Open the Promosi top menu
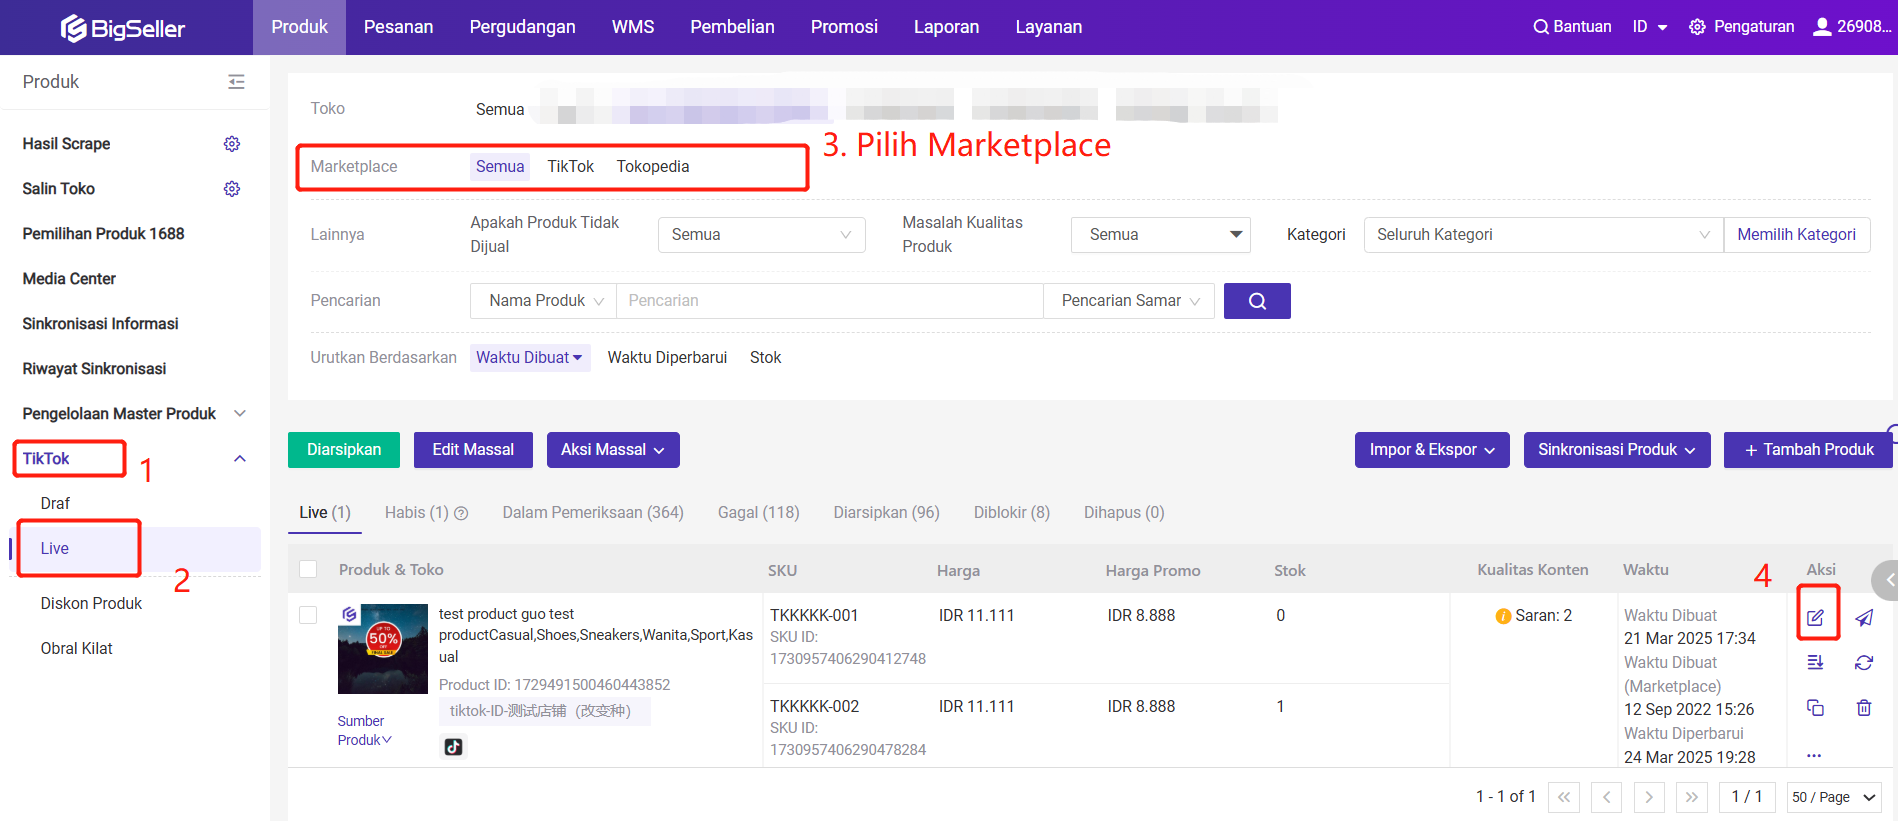Viewport: 1898px width, 821px height. coord(844,27)
